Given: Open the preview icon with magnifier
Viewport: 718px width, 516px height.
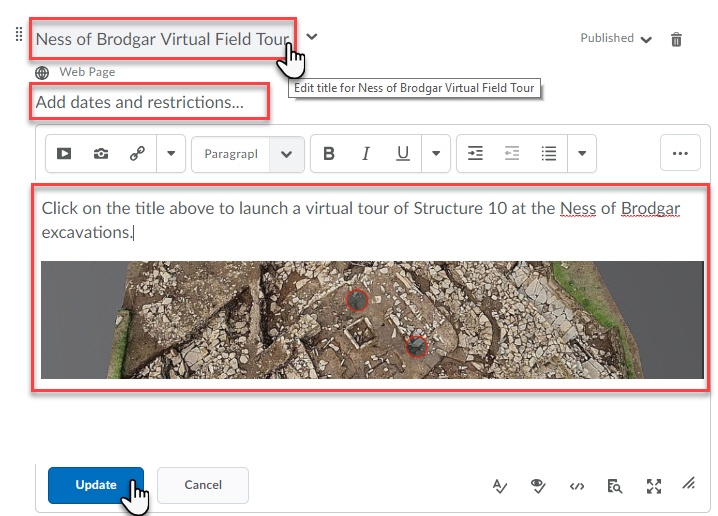Looking at the screenshot, I should point(615,486).
